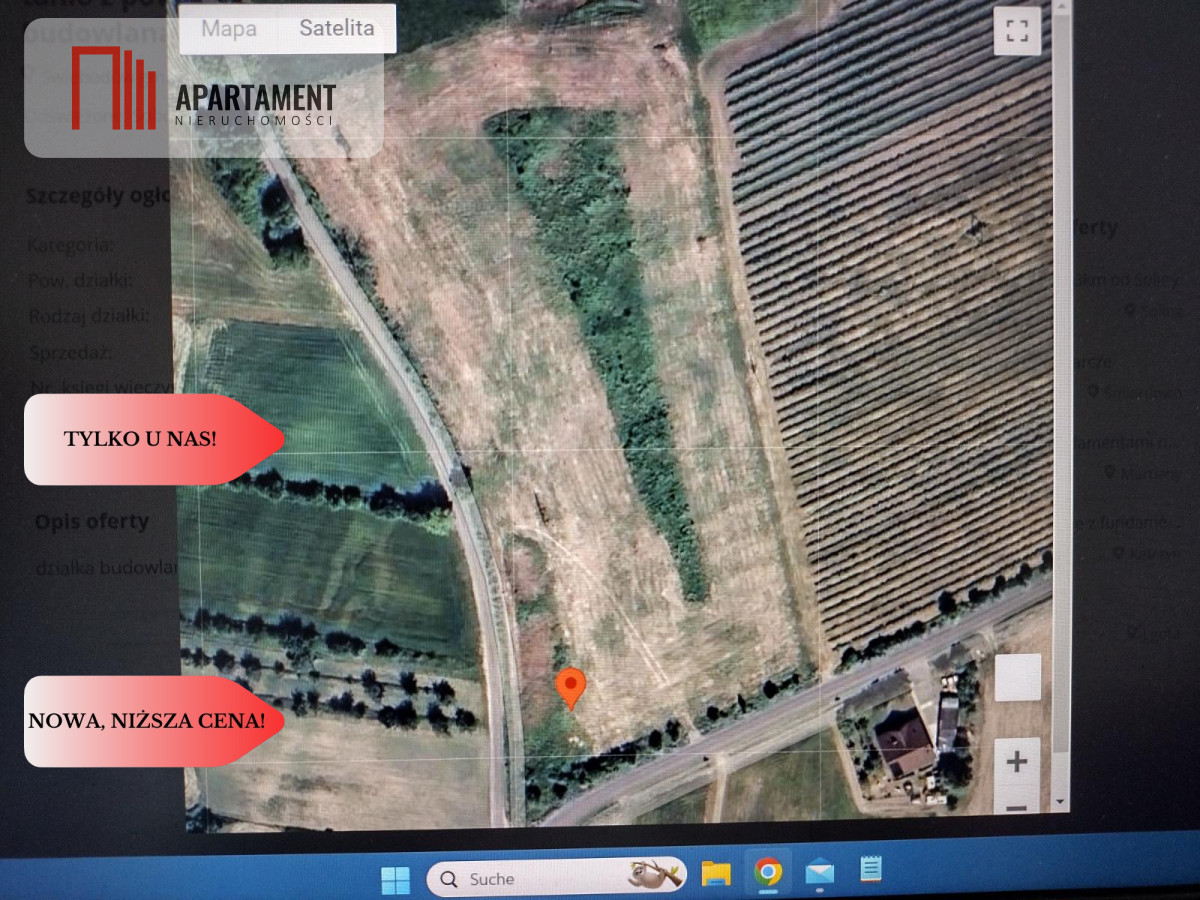Viewport: 1200px width, 900px height.
Task: Click the white Street View control box
Action: (x=1017, y=677)
